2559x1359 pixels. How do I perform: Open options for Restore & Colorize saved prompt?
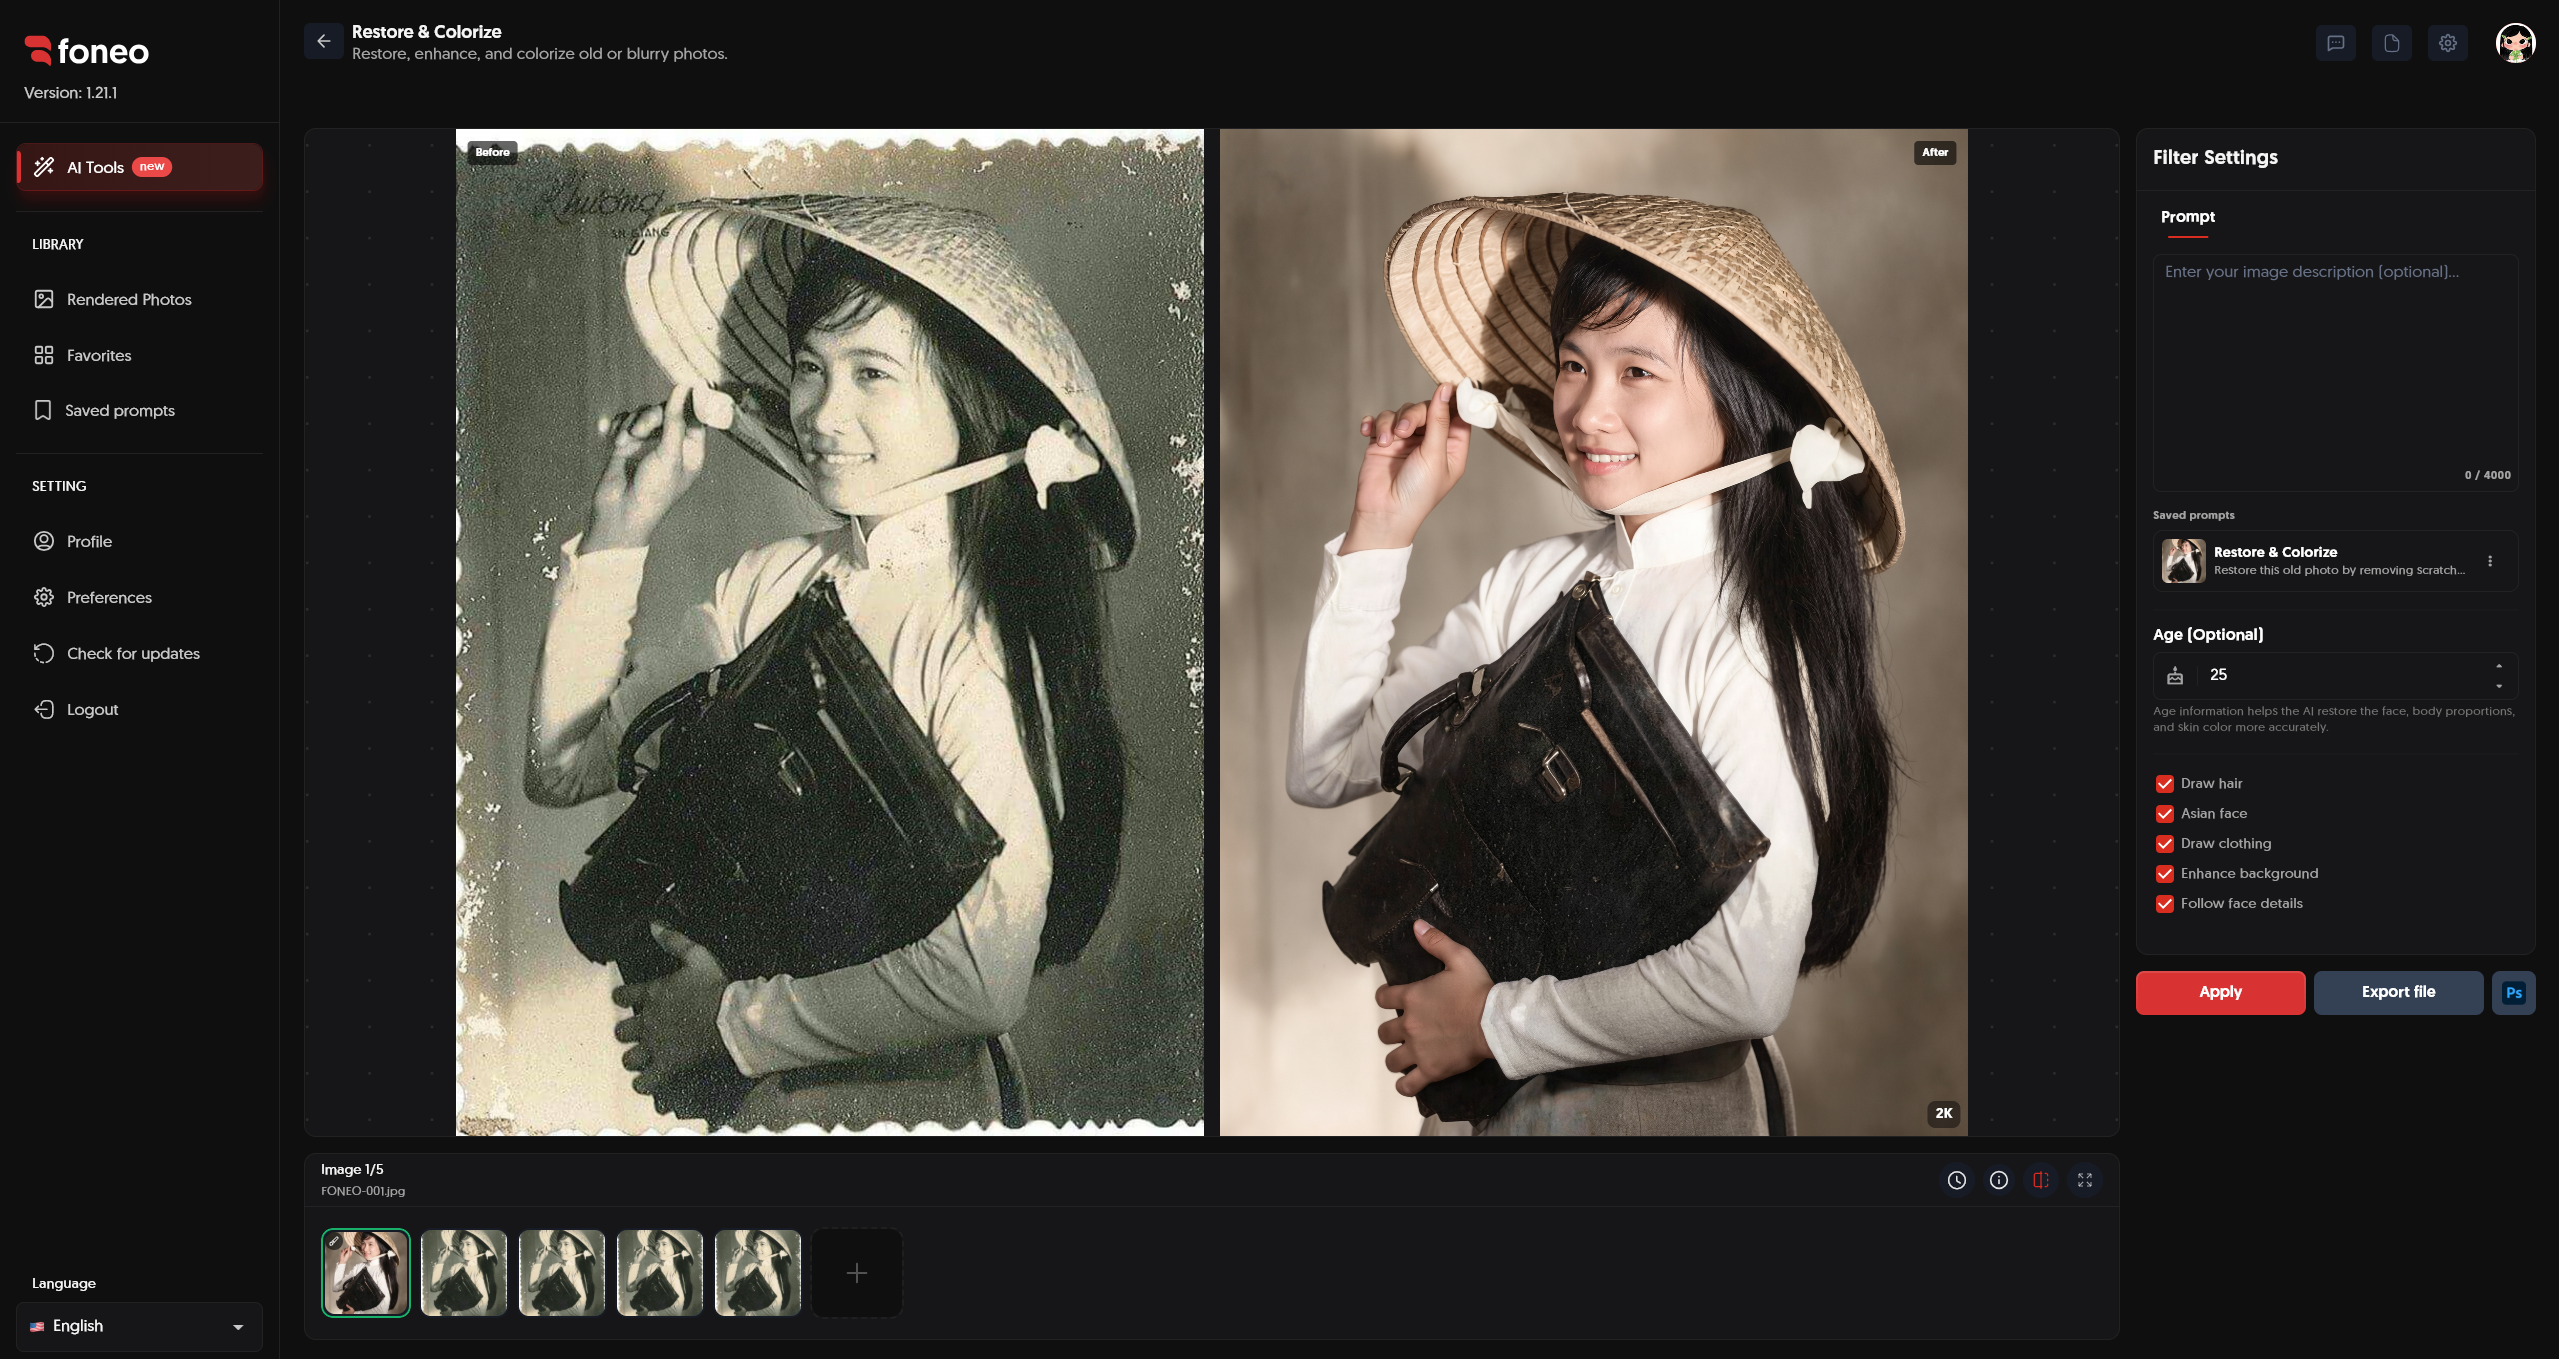click(2490, 561)
